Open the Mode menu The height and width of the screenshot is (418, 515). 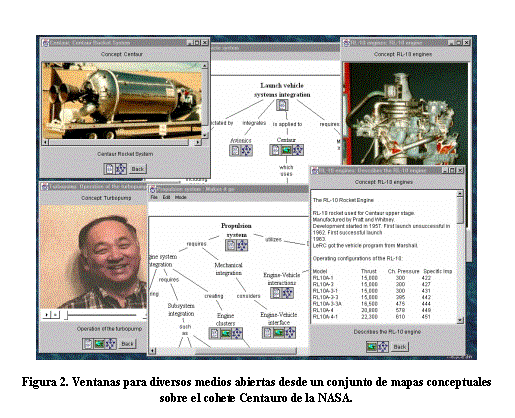point(181,197)
